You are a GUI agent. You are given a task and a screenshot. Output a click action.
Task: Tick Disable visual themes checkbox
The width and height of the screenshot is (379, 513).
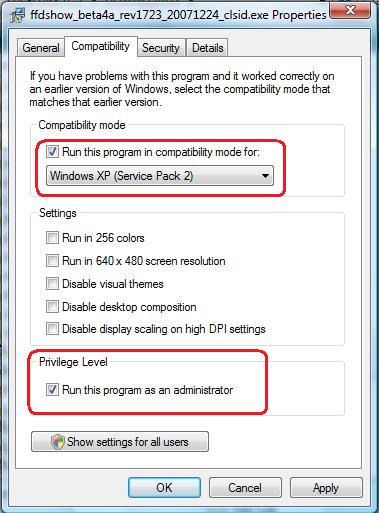pyautogui.click(x=52, y=284)
